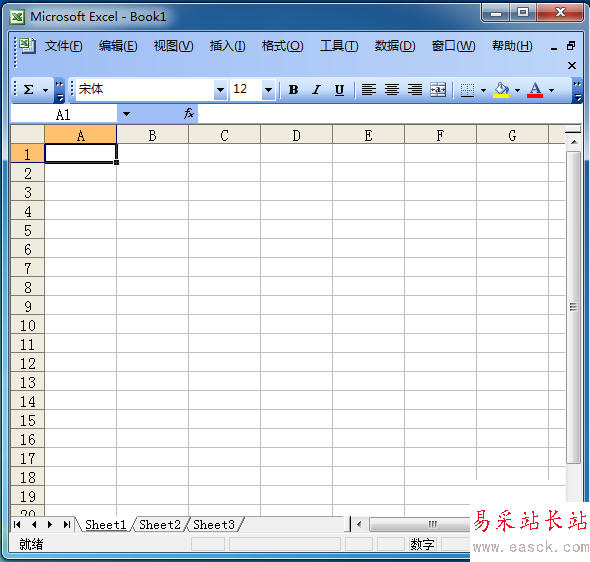590x562 pixels.
Task: Close the workbook with the X
Action: [x=572, y=65]
